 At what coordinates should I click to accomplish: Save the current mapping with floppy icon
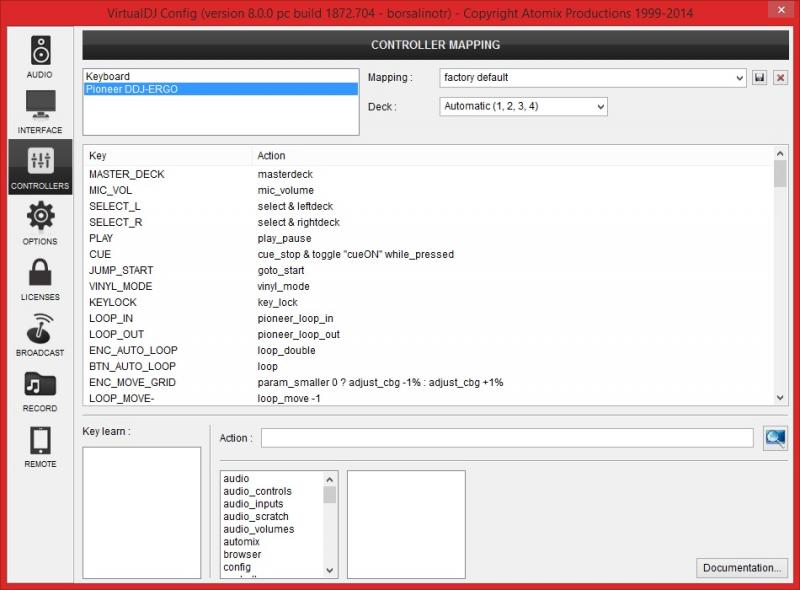(760, 78)
